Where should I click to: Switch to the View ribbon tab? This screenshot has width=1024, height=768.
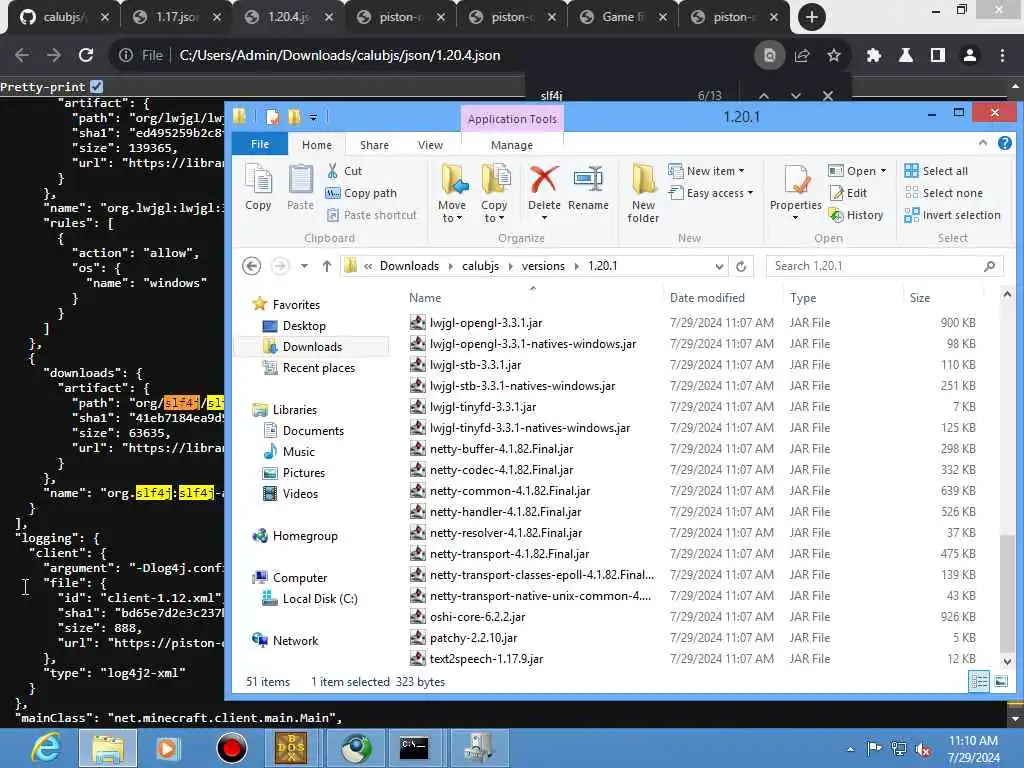click(x=430, y=145)
